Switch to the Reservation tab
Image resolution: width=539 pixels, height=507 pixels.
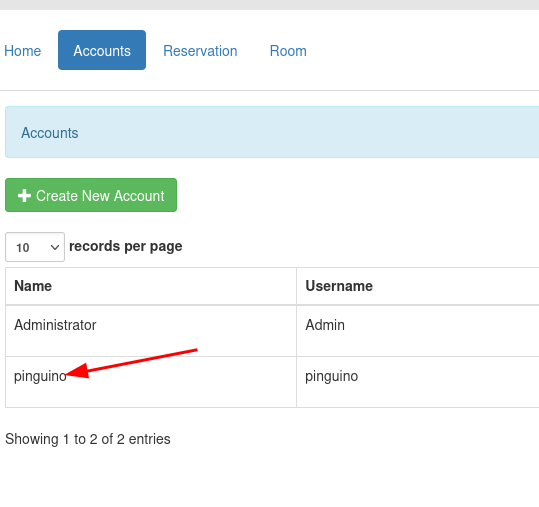[x=200, y=51]
